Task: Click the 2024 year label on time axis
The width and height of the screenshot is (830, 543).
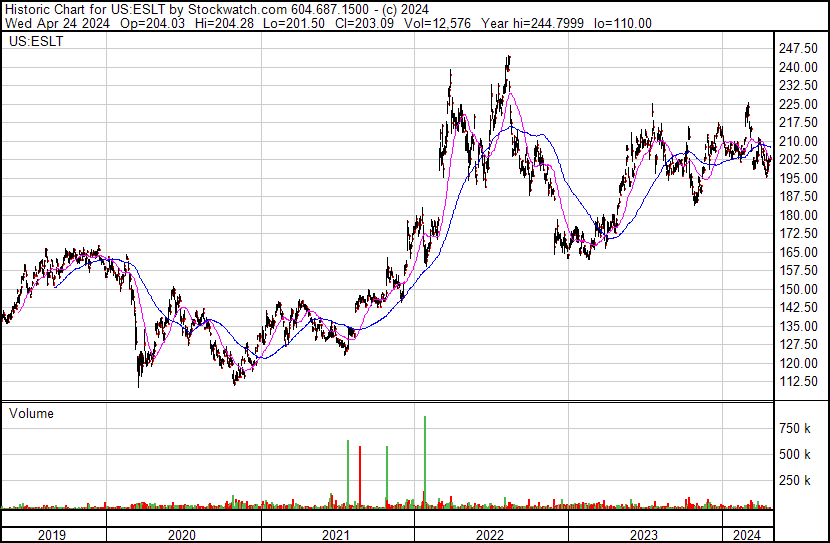Action: point(746,535)
